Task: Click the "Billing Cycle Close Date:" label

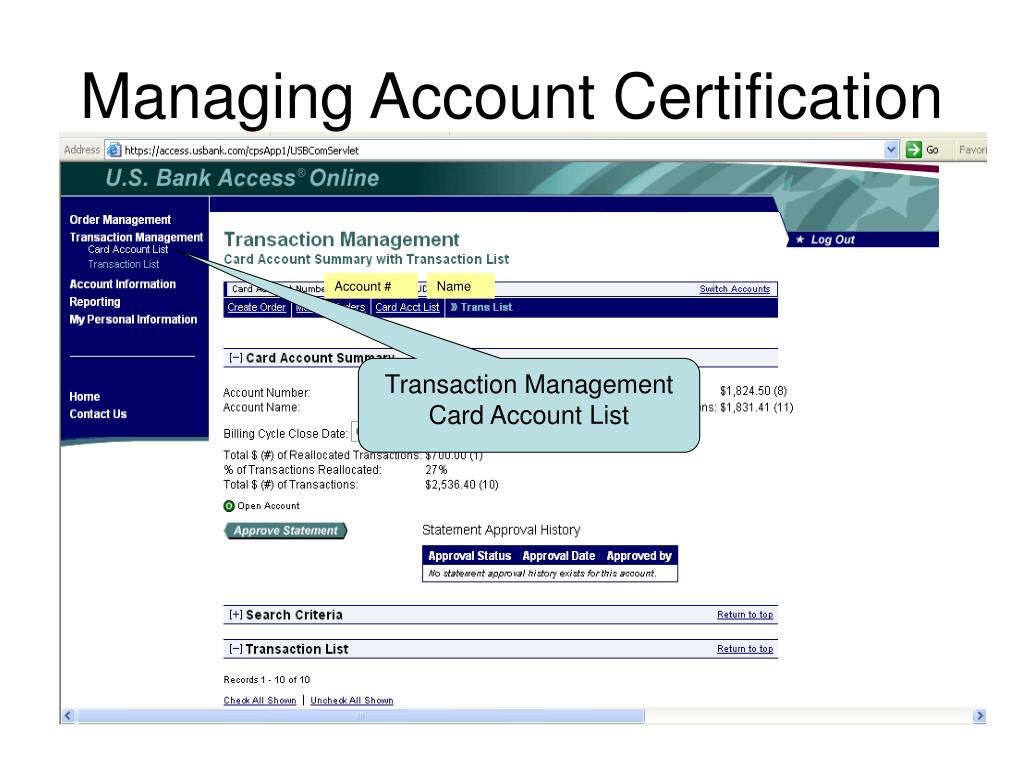Action: pos(285,434)
